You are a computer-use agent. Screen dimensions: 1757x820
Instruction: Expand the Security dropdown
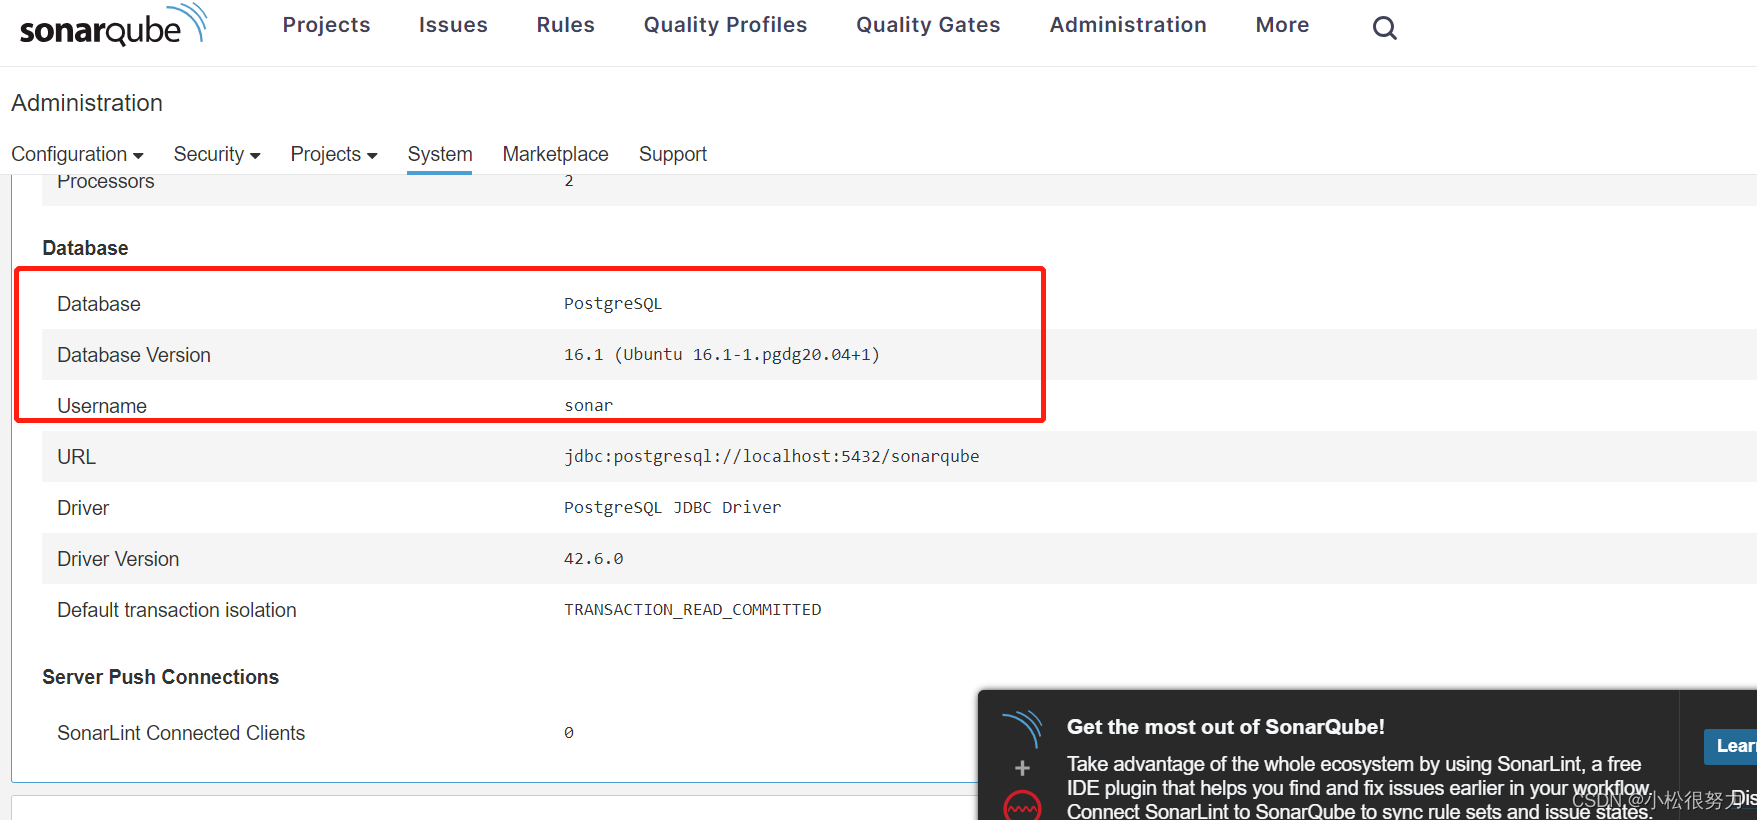(x=217, y=154)
